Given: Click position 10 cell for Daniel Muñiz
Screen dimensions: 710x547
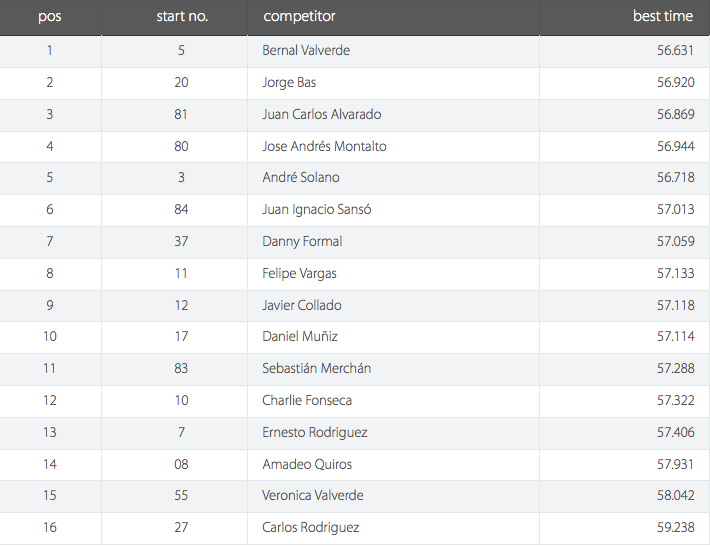Looking at the screenshot, I should [x=50, y=336].
